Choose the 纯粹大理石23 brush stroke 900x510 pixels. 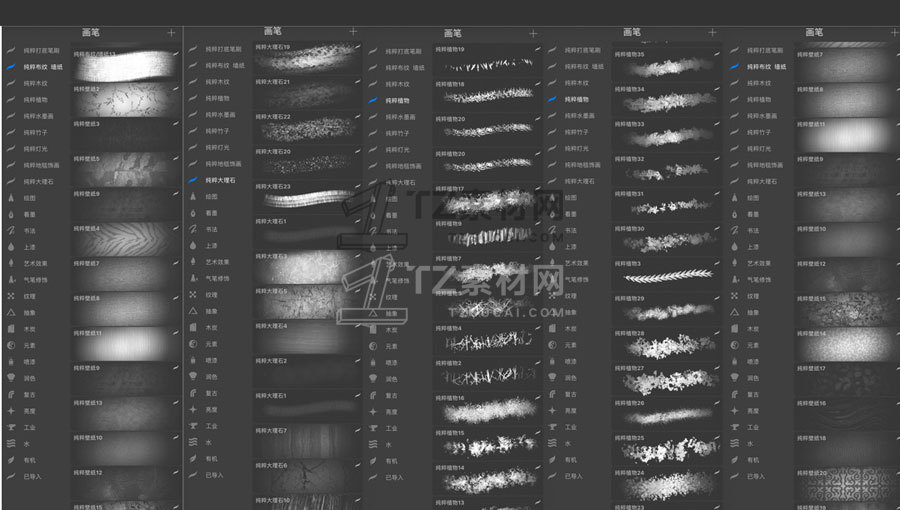[308, 198]
